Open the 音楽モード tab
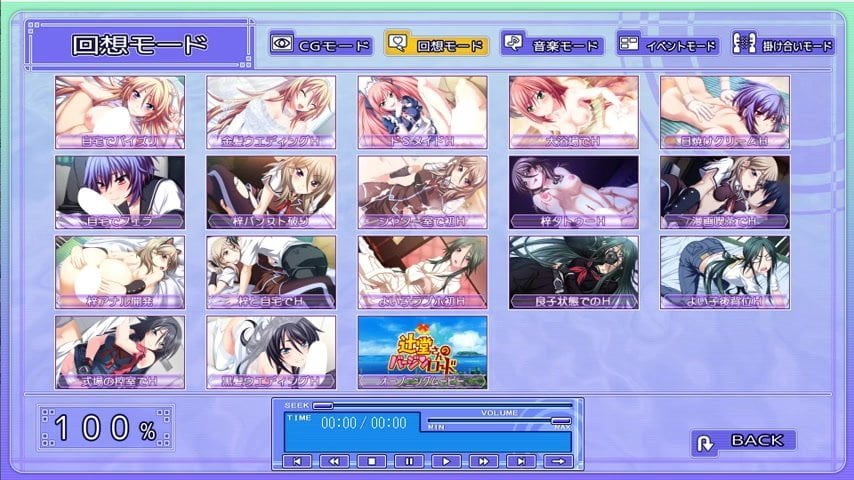854x480 pixels. (x=552, y=45)
